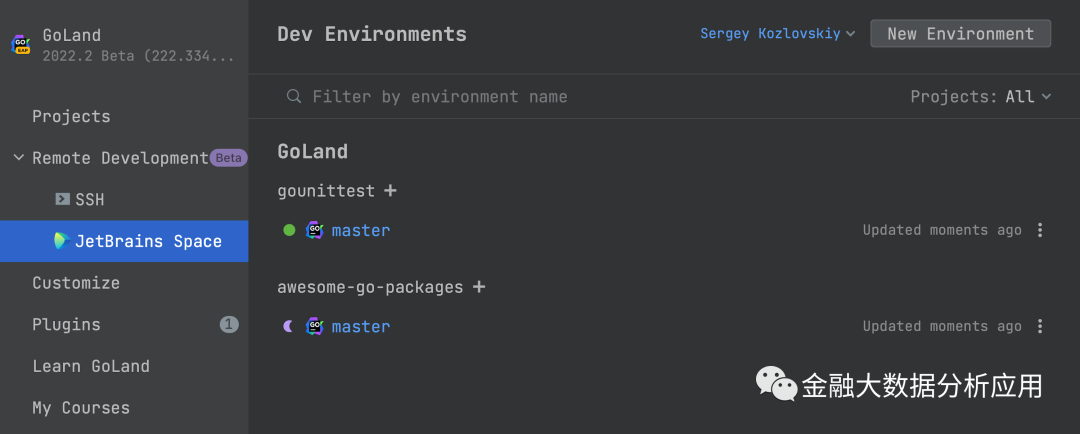The height and width of the screenshot is (434, 1080).
Task: Open the Sergey Kozlovskiy account dropdown
Action: coord(777,34)
